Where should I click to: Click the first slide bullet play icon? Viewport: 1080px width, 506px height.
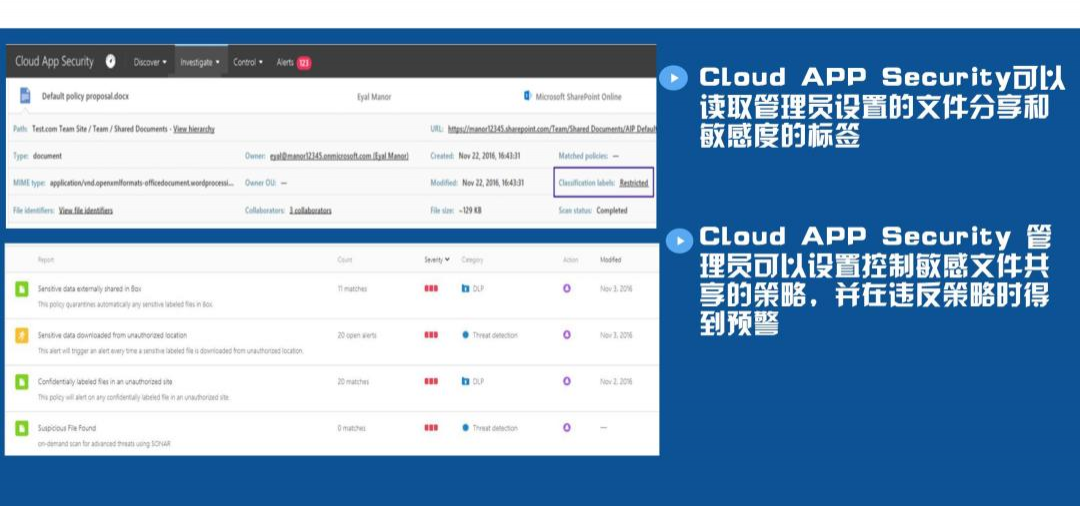click(x=673, y=78)
